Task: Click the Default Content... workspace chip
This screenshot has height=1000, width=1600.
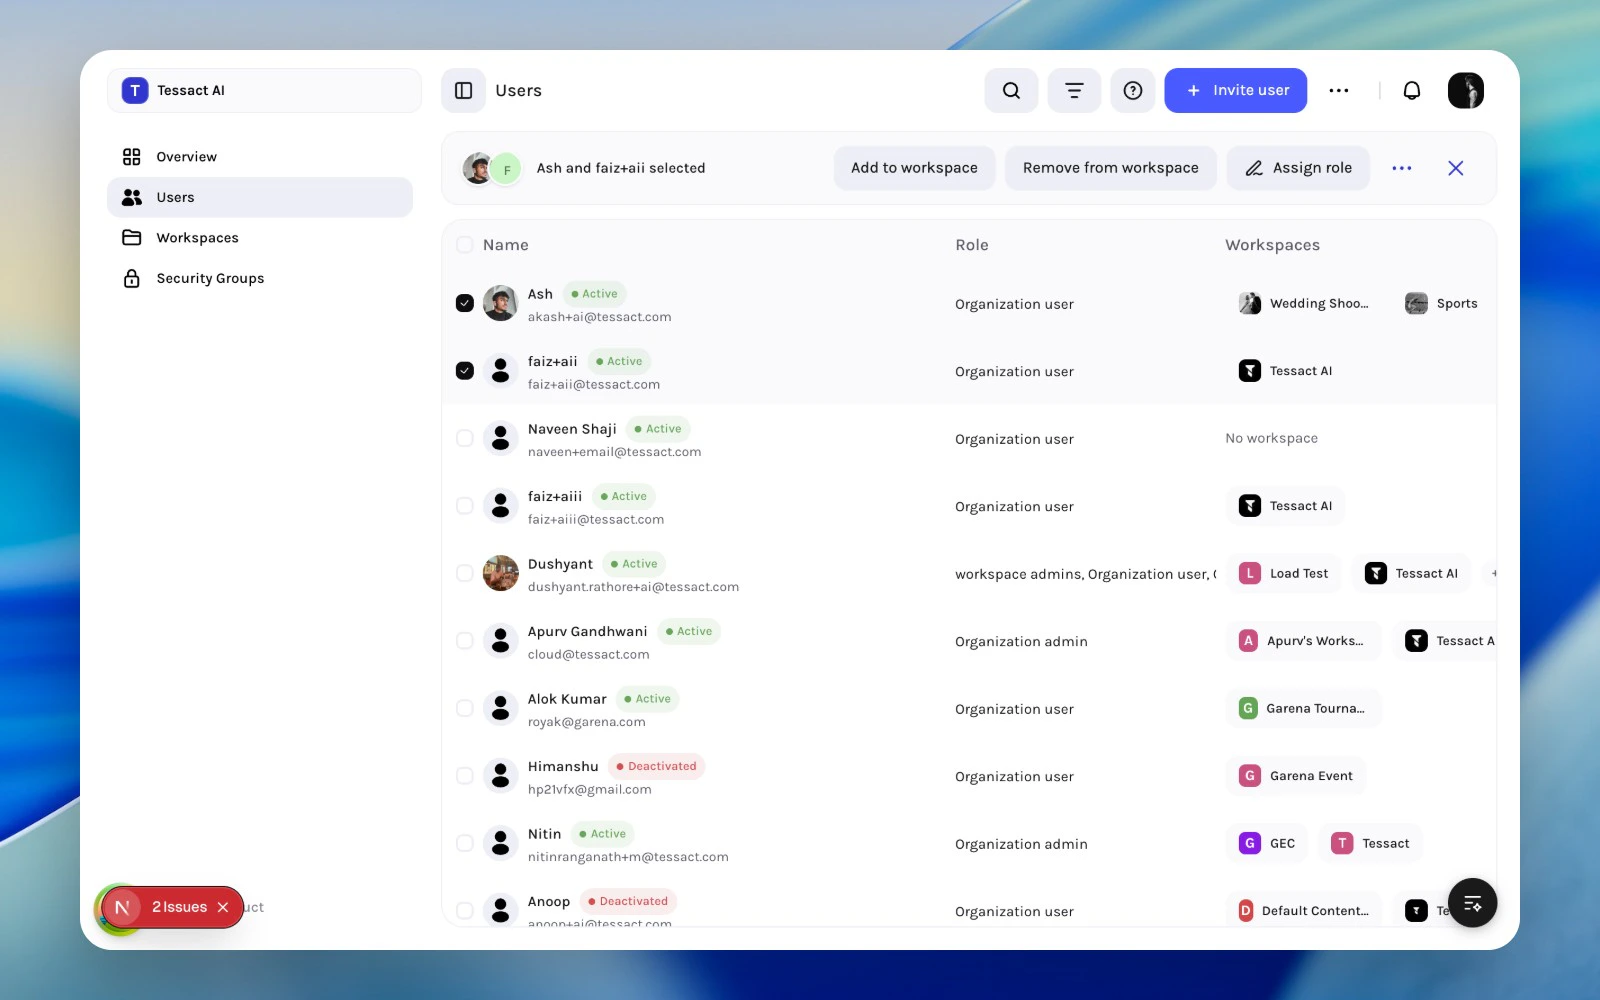Action: 1304,911
